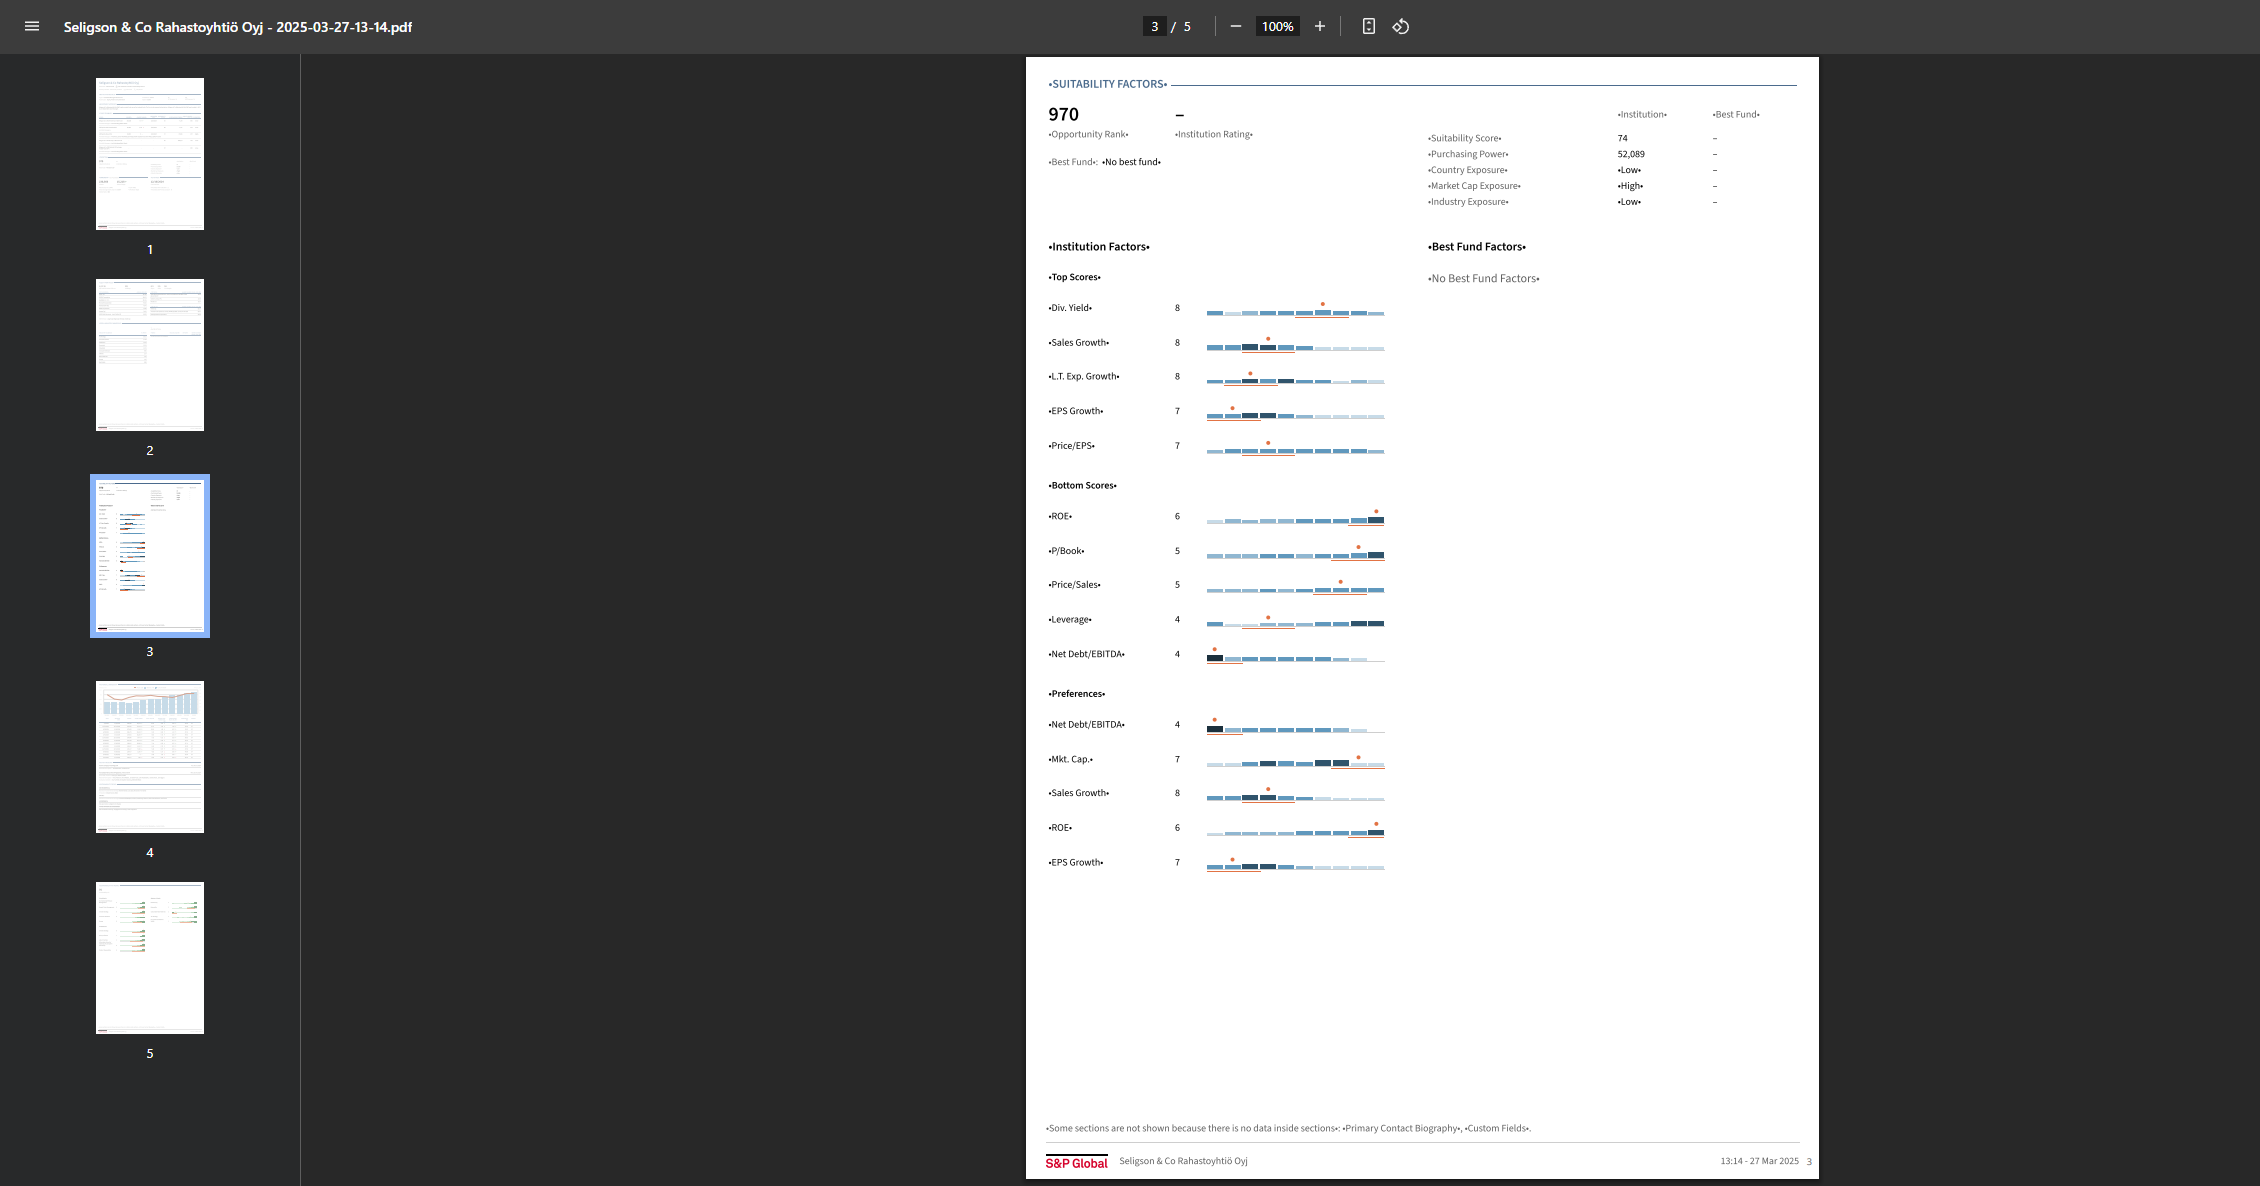Click the fit to page icon

pos(1369,27)
